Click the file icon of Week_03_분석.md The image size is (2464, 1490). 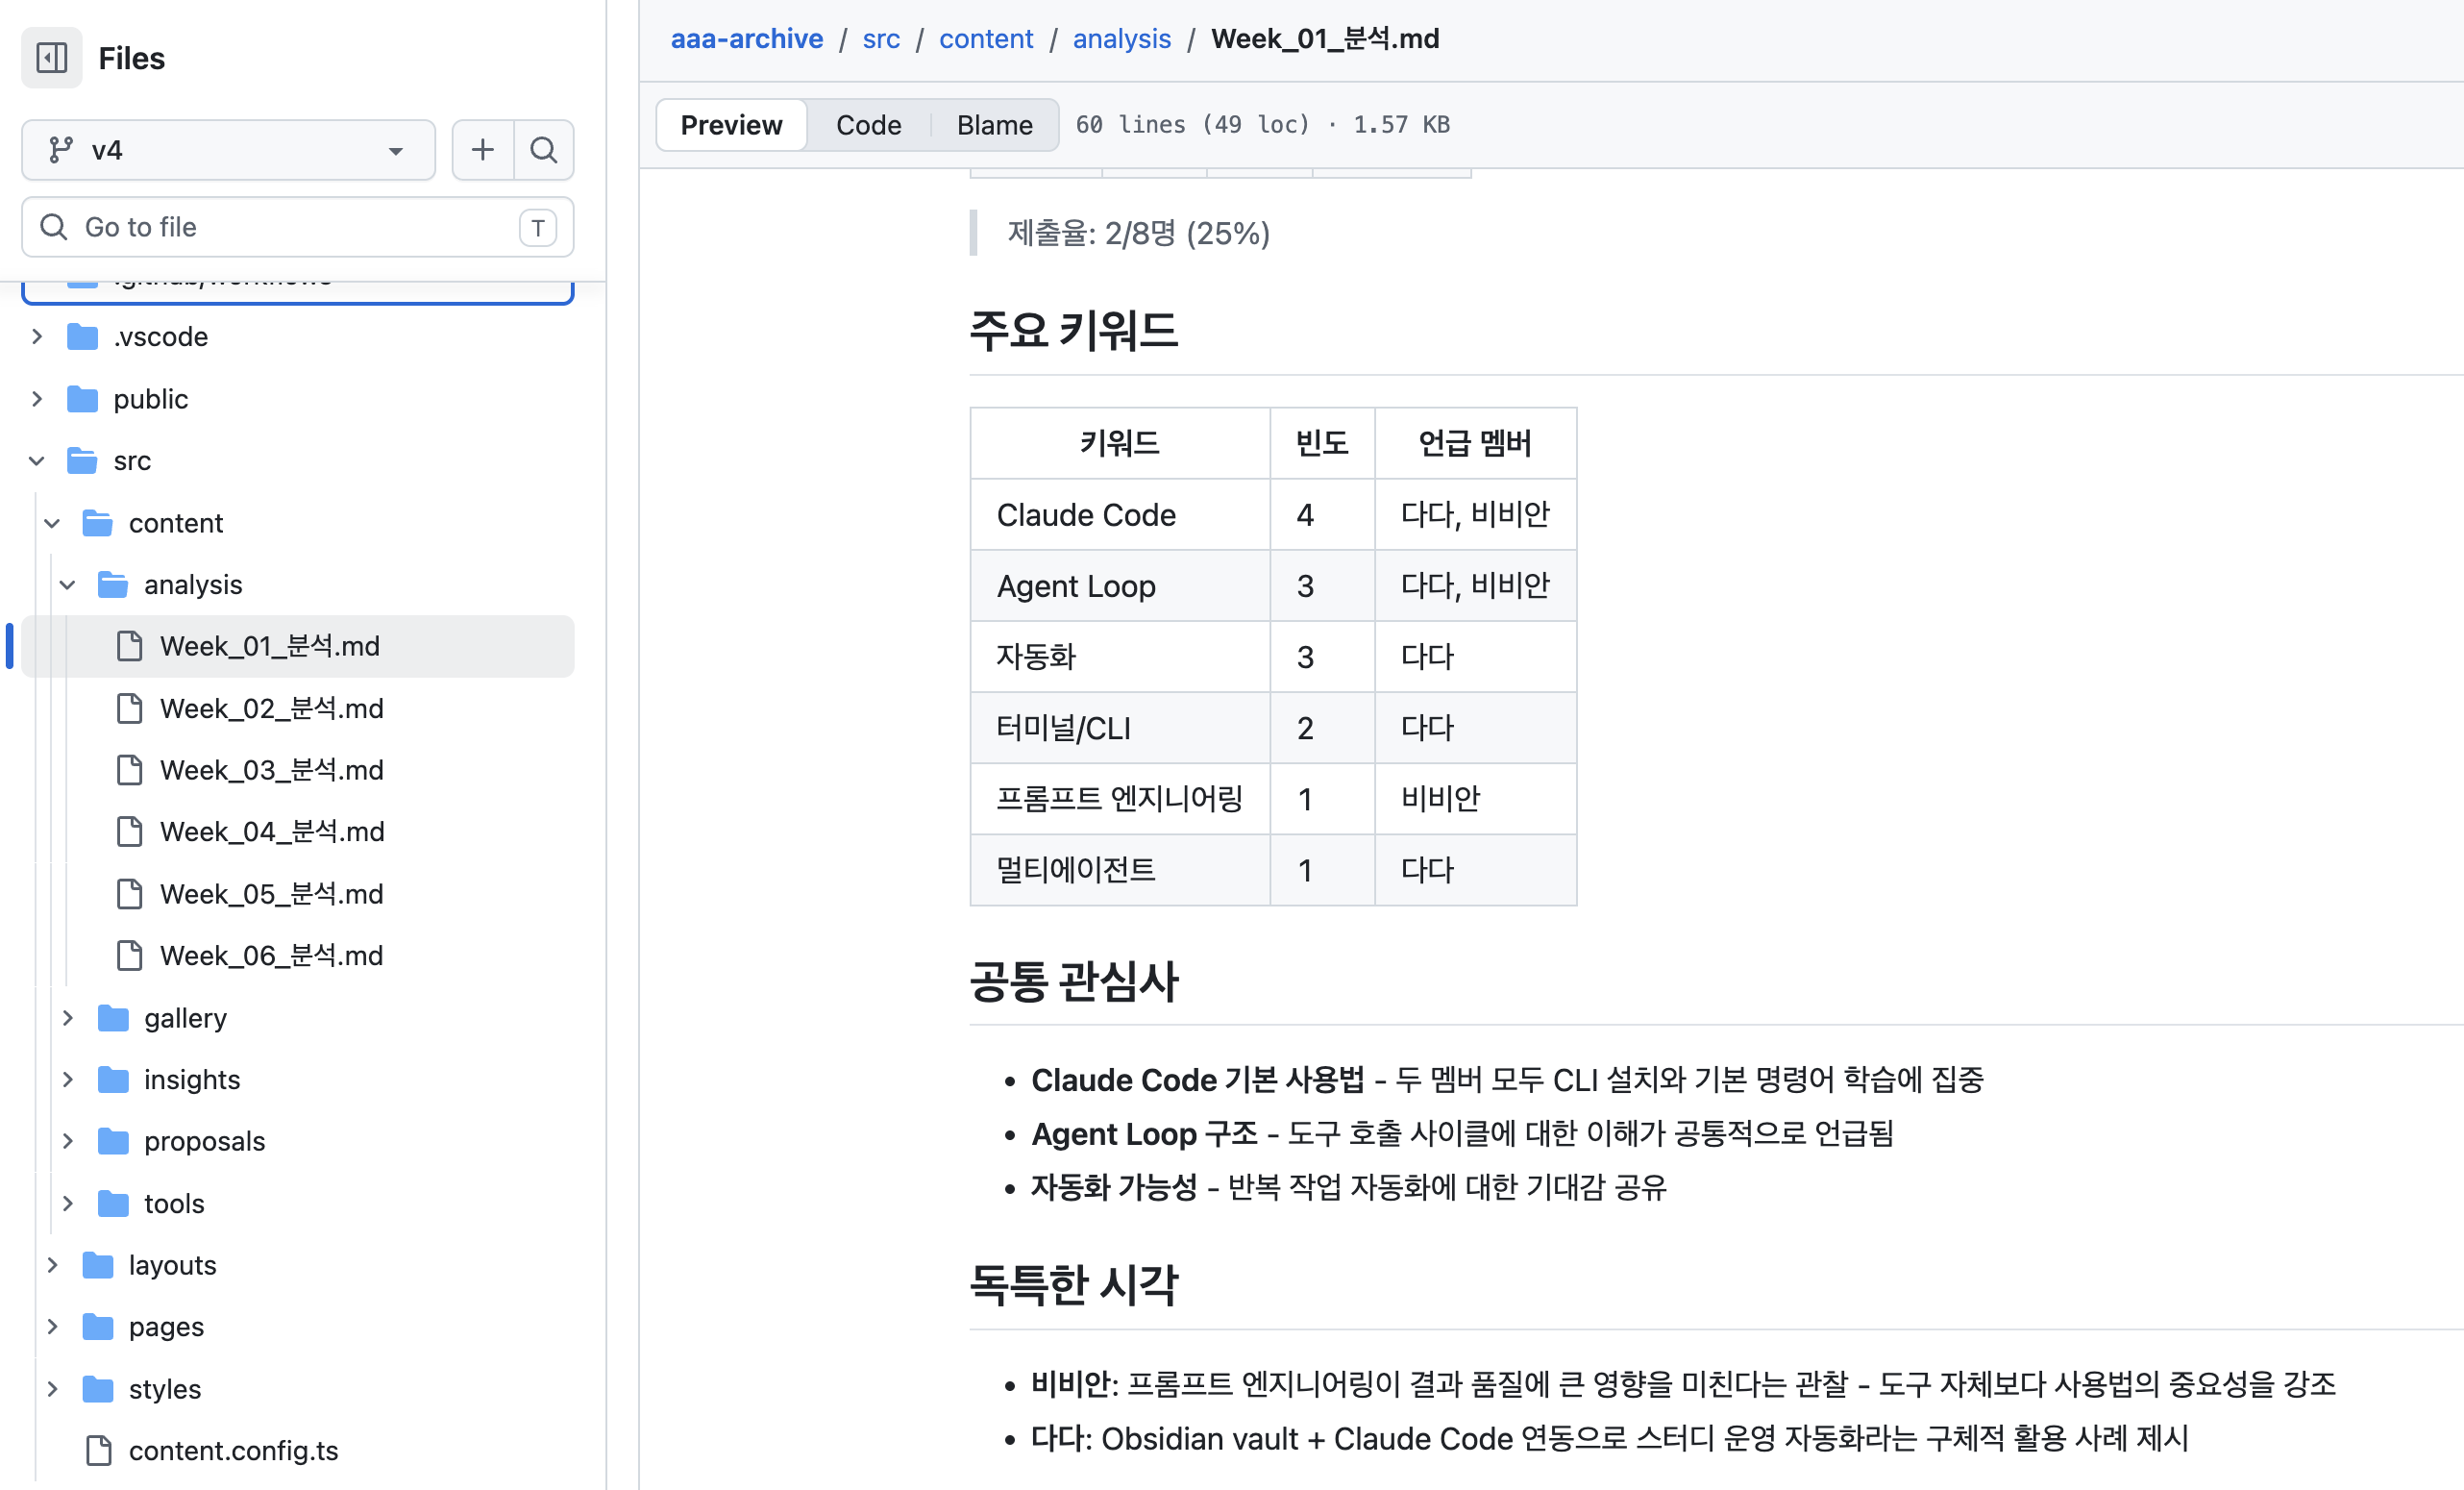point(129,770)
